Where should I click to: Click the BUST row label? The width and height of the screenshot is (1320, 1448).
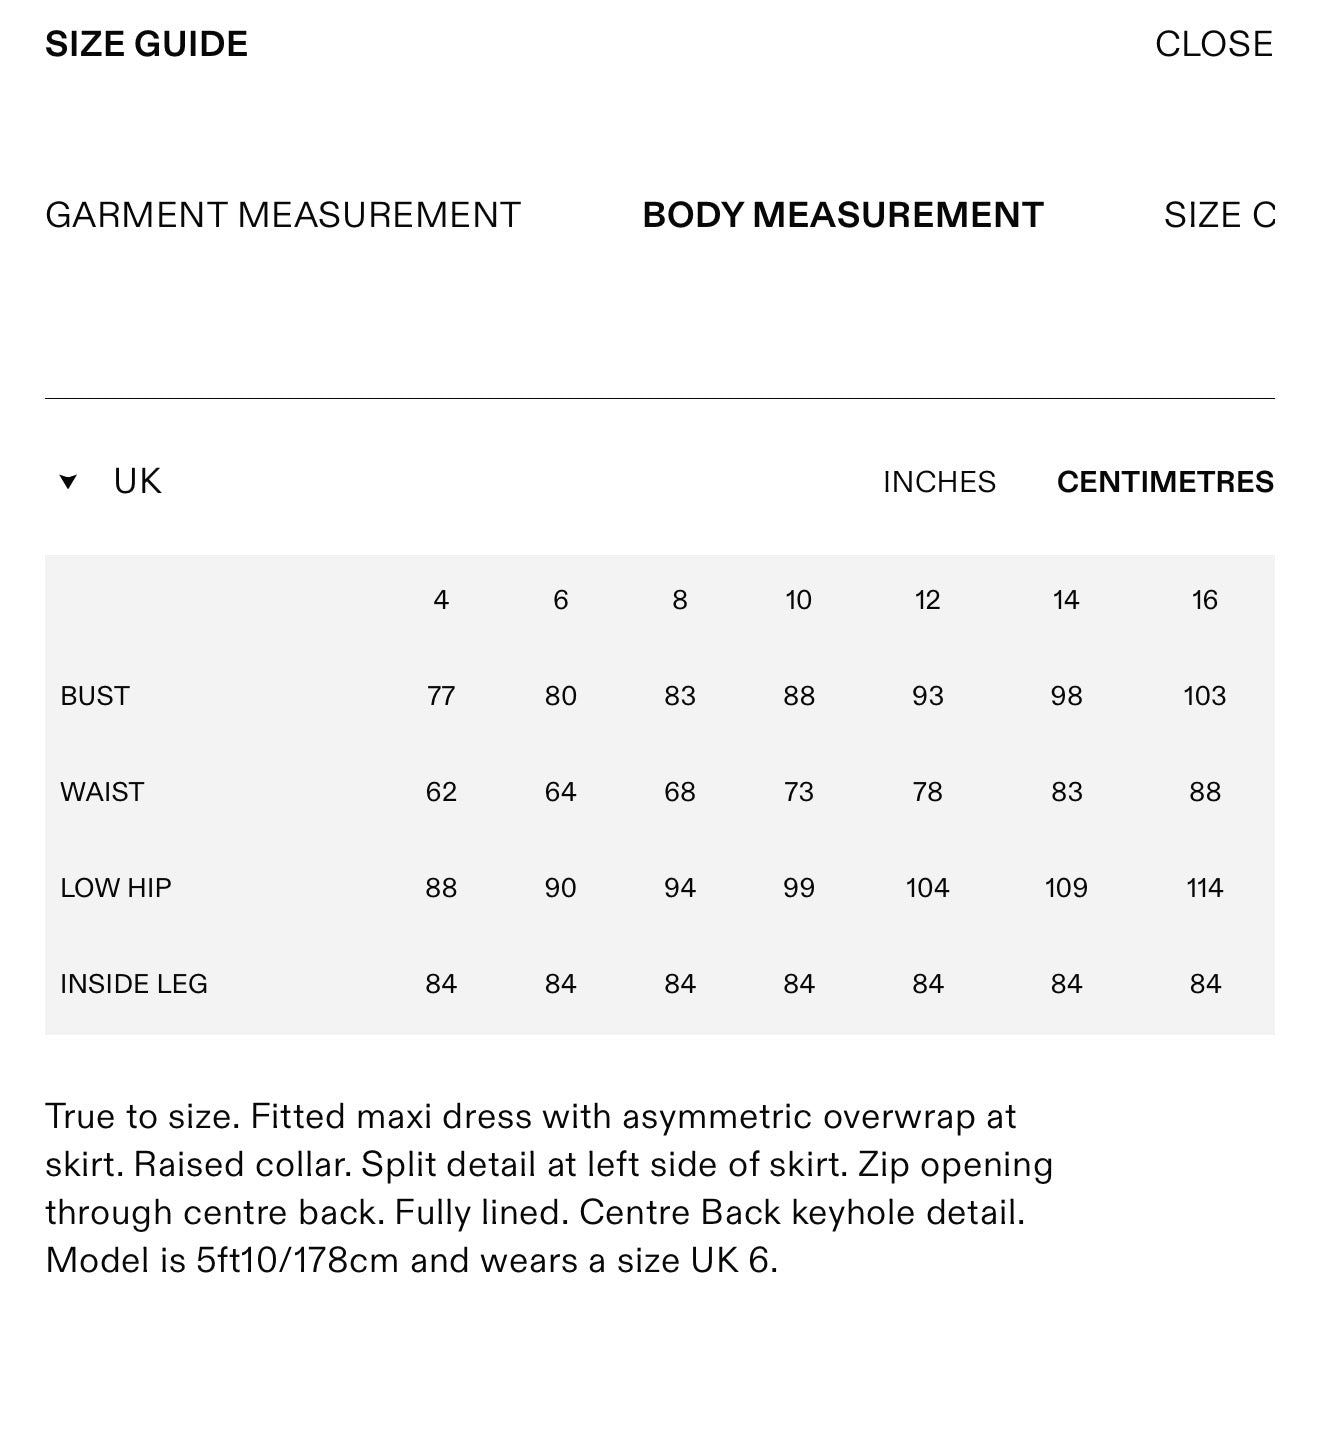point(95,696)
